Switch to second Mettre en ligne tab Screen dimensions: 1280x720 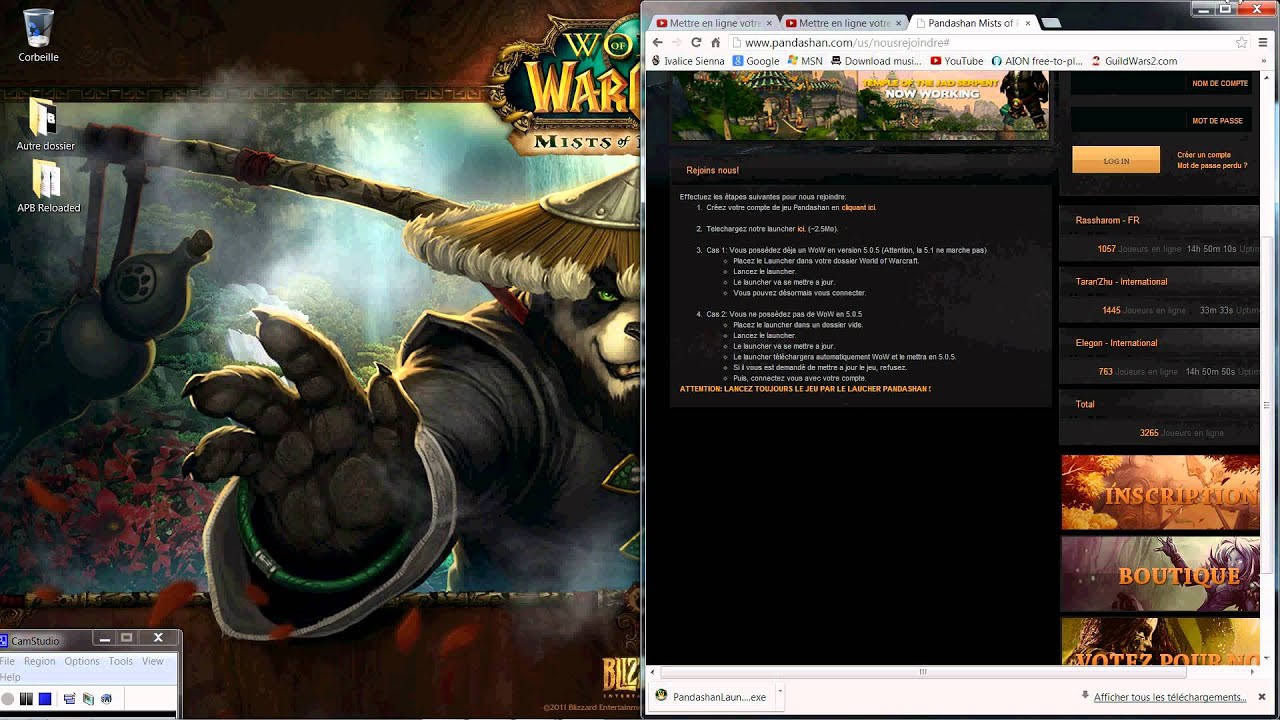843,23
